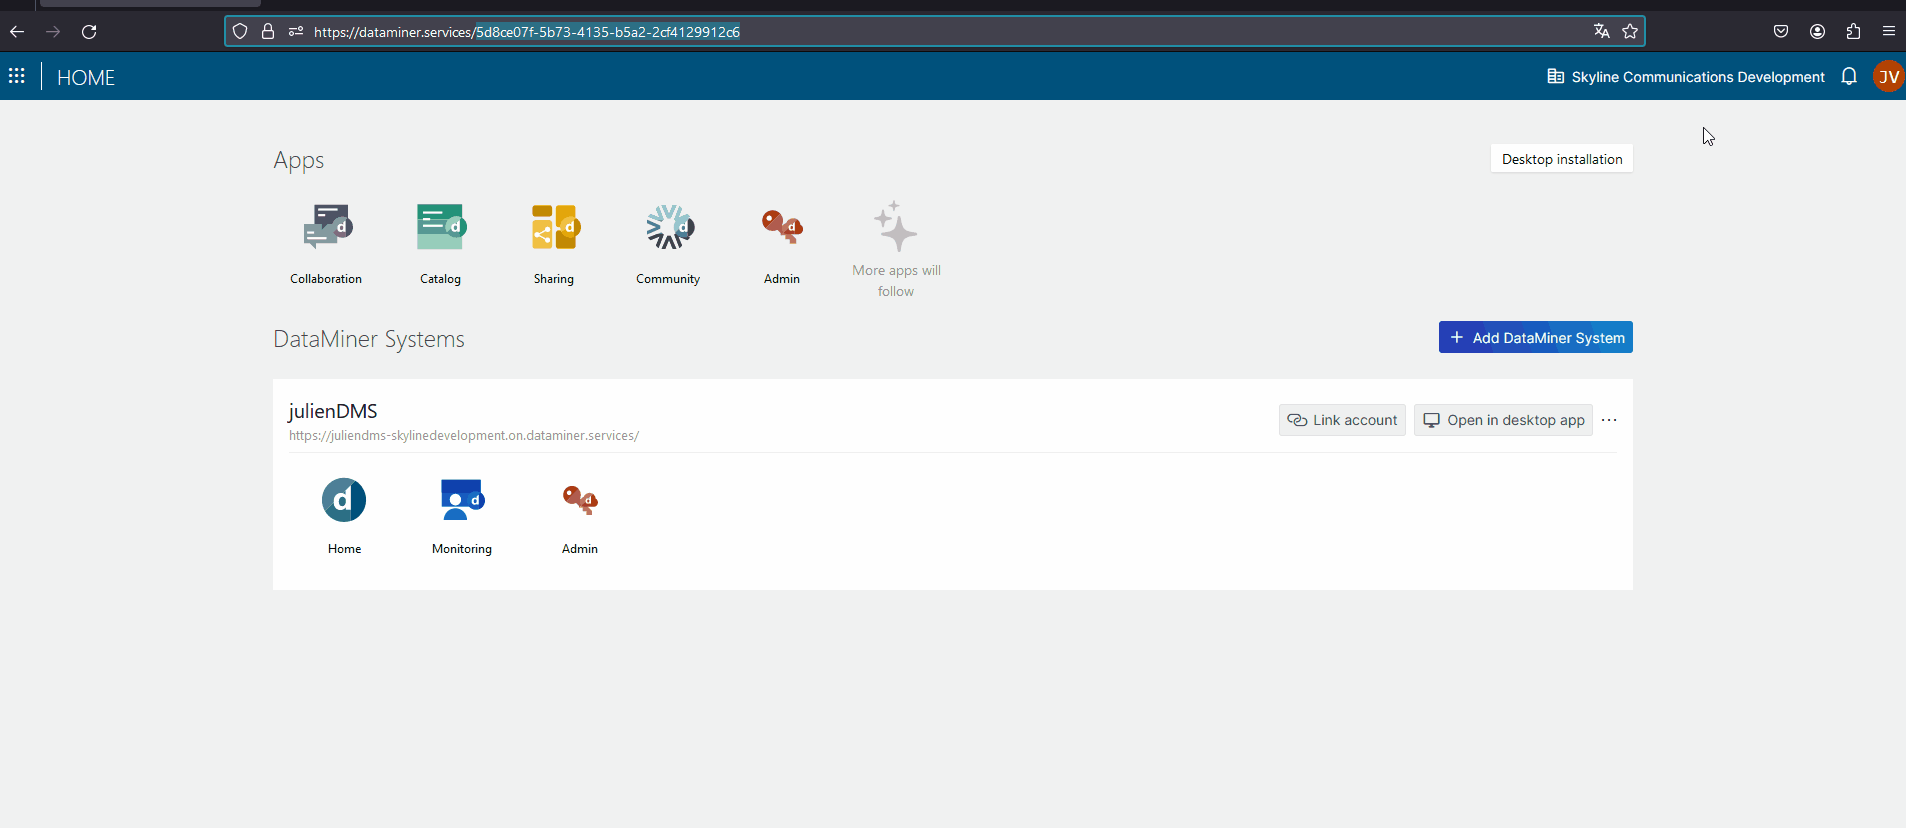Bookmark this page with star
This screenshot has width=1906, height=828.
click(1630, 31)
